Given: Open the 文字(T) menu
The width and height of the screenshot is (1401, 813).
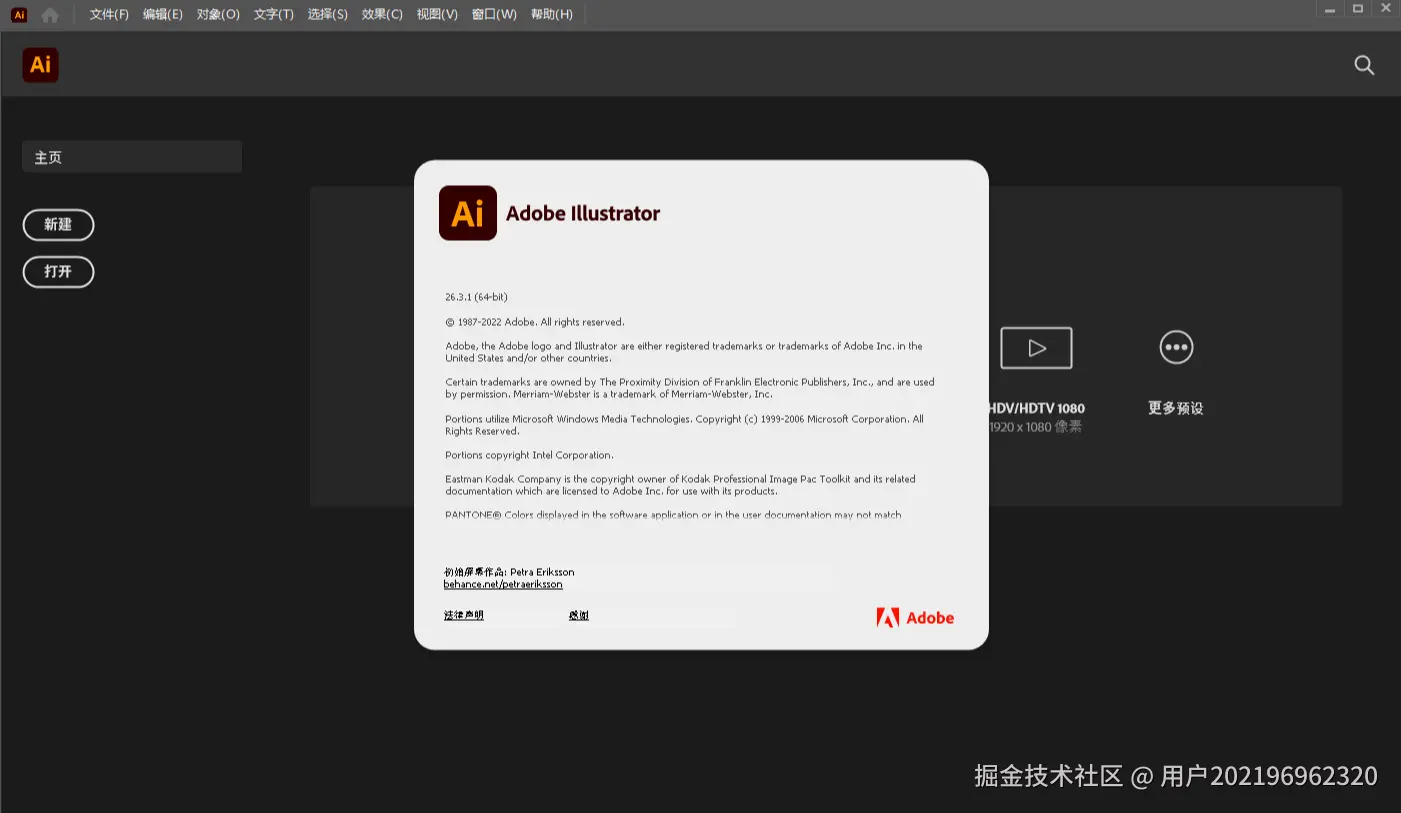Looking at the screenshot, I should pos(274,14).
